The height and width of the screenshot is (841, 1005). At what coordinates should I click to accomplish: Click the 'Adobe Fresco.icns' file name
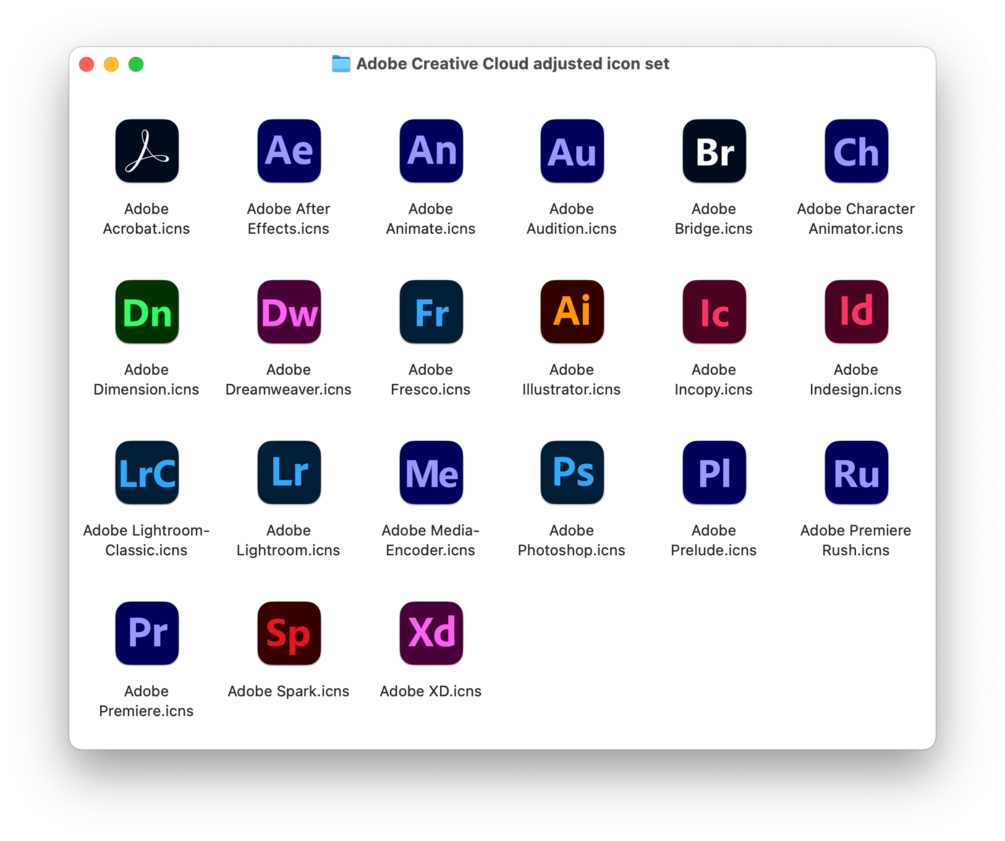click(x=431, y=379)
